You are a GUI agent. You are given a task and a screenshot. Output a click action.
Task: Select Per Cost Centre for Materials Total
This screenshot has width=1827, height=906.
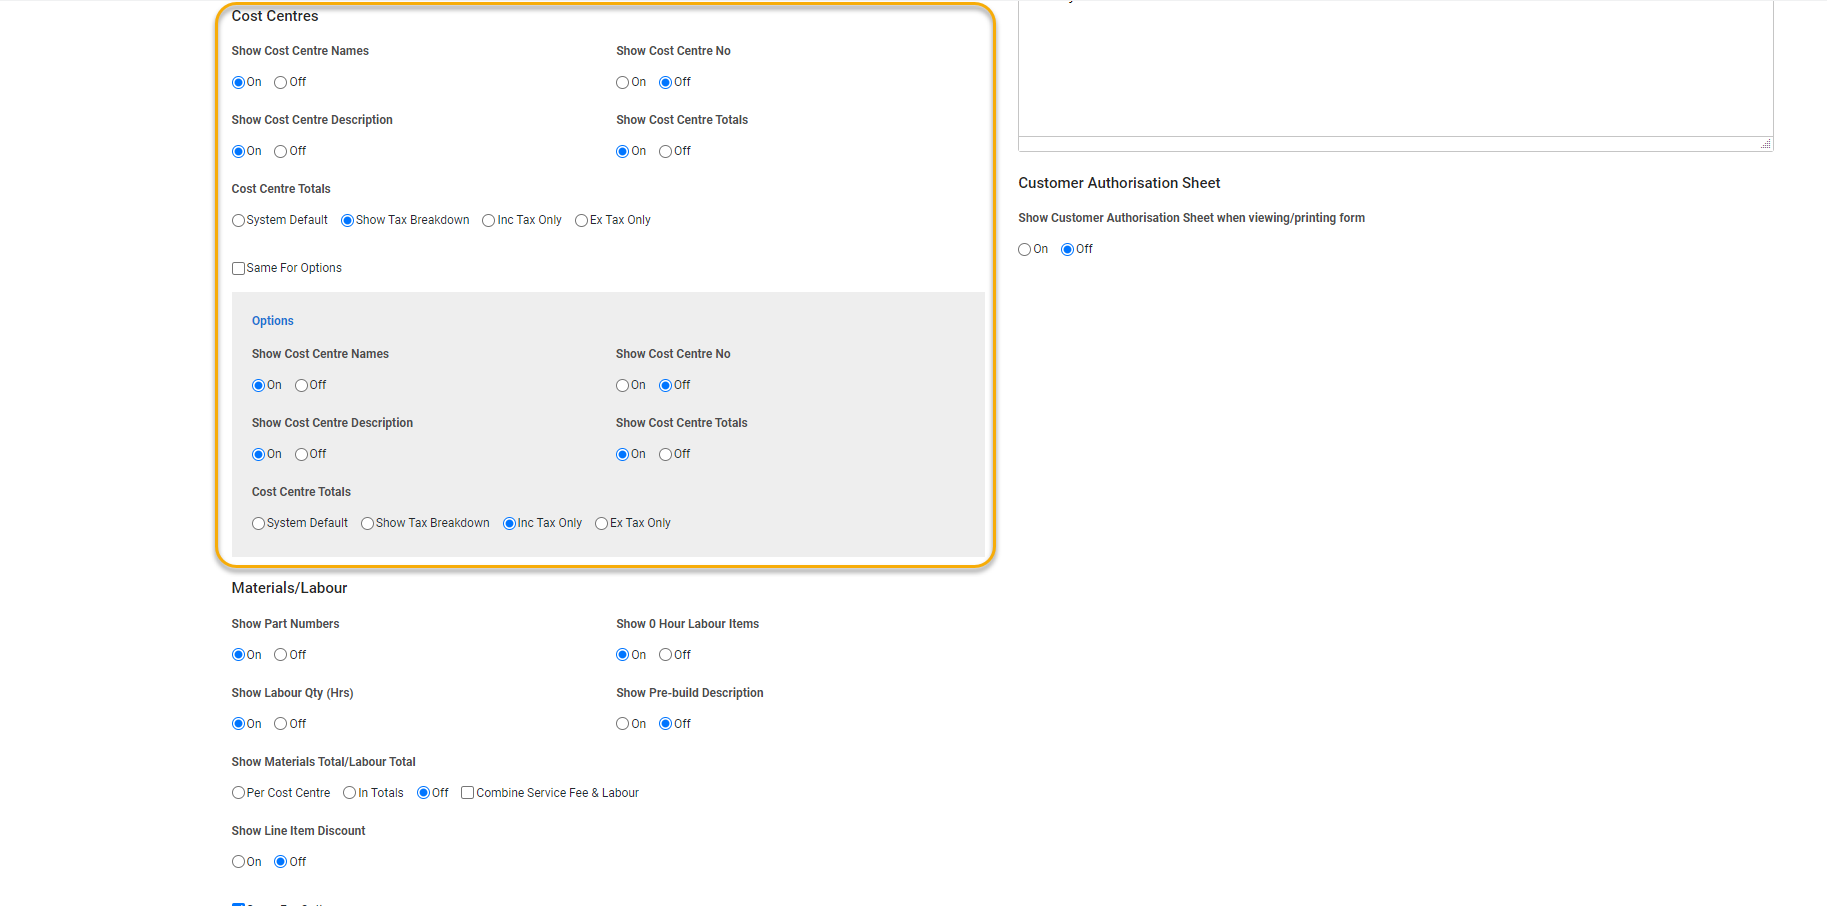(238, 792)
